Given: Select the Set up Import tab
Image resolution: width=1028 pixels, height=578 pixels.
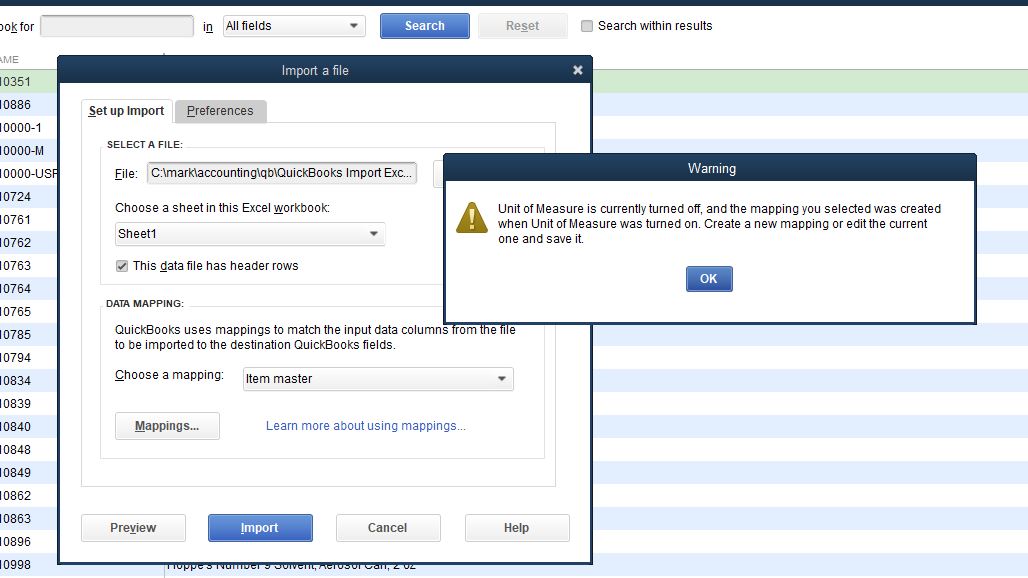Looking at the screenshot, I should [126, 111].
